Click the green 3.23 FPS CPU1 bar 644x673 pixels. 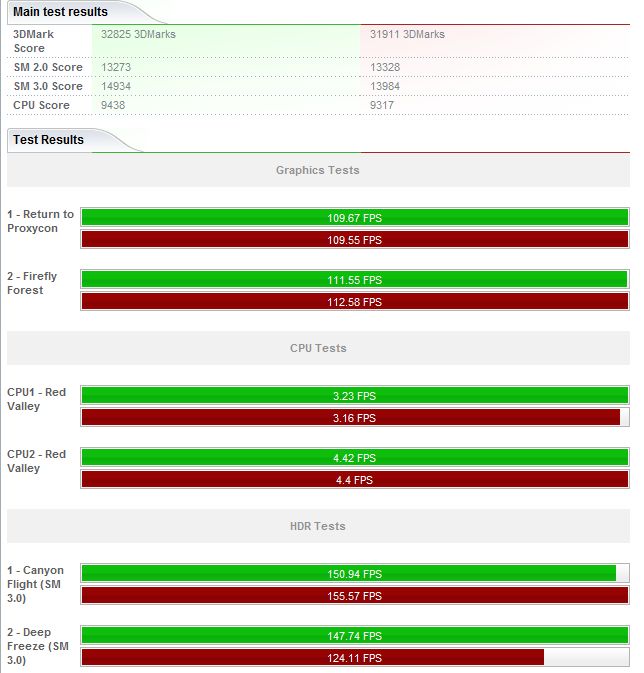[354, 396]
